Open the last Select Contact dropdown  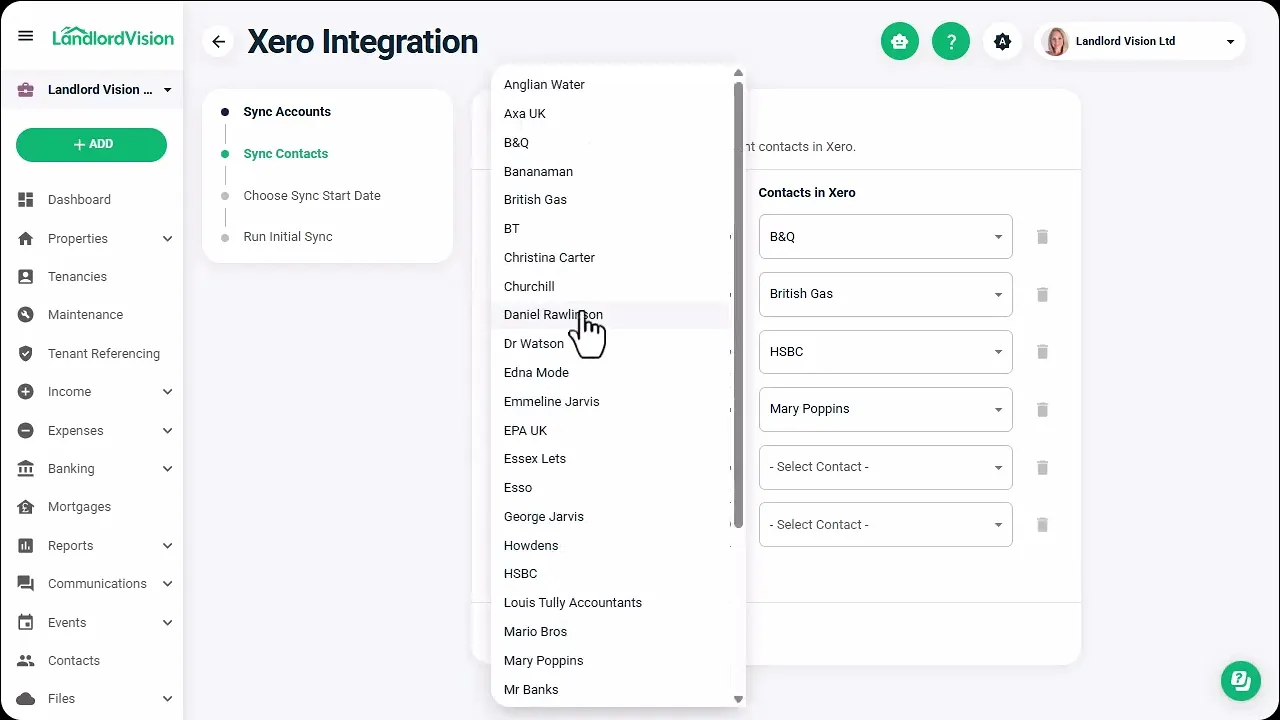(x=886, y=525)
